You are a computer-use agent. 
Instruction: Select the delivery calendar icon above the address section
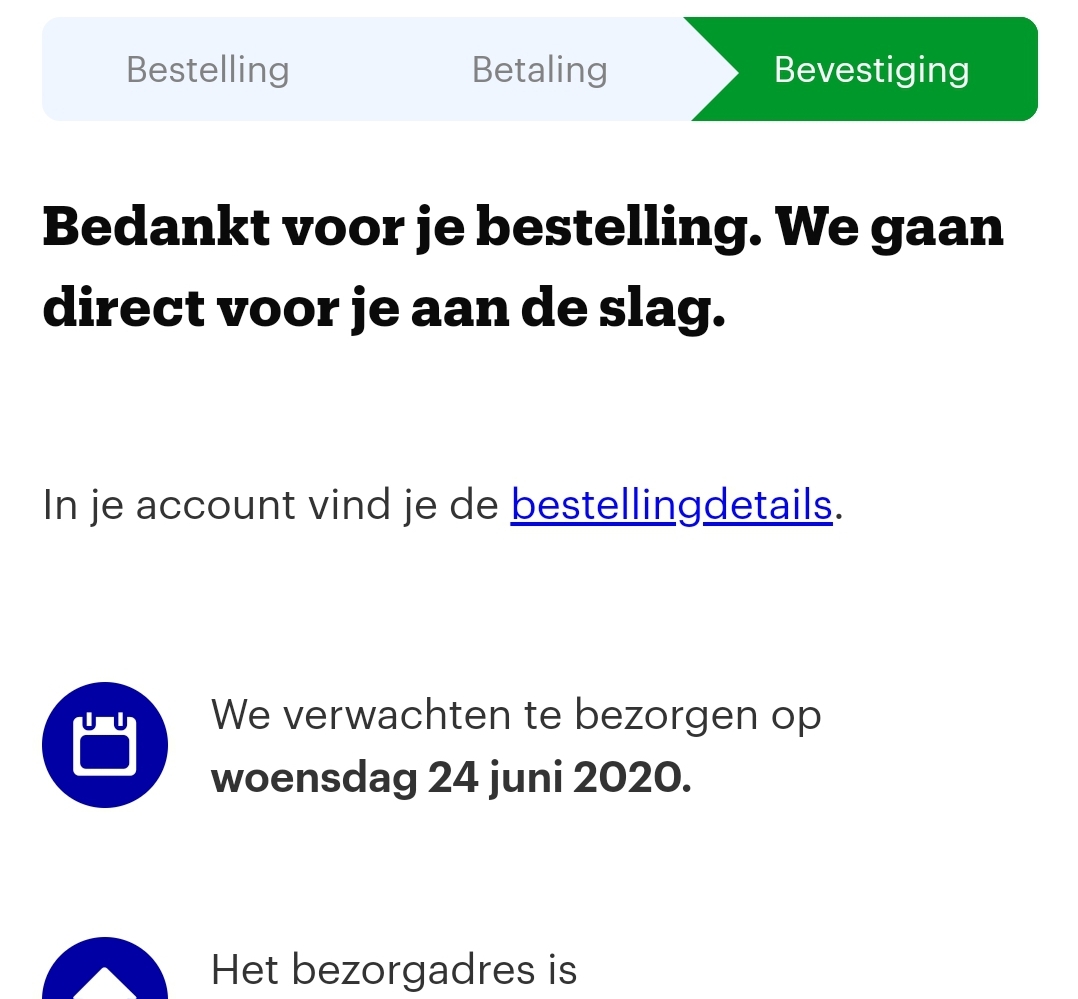[x=104, y=744]
